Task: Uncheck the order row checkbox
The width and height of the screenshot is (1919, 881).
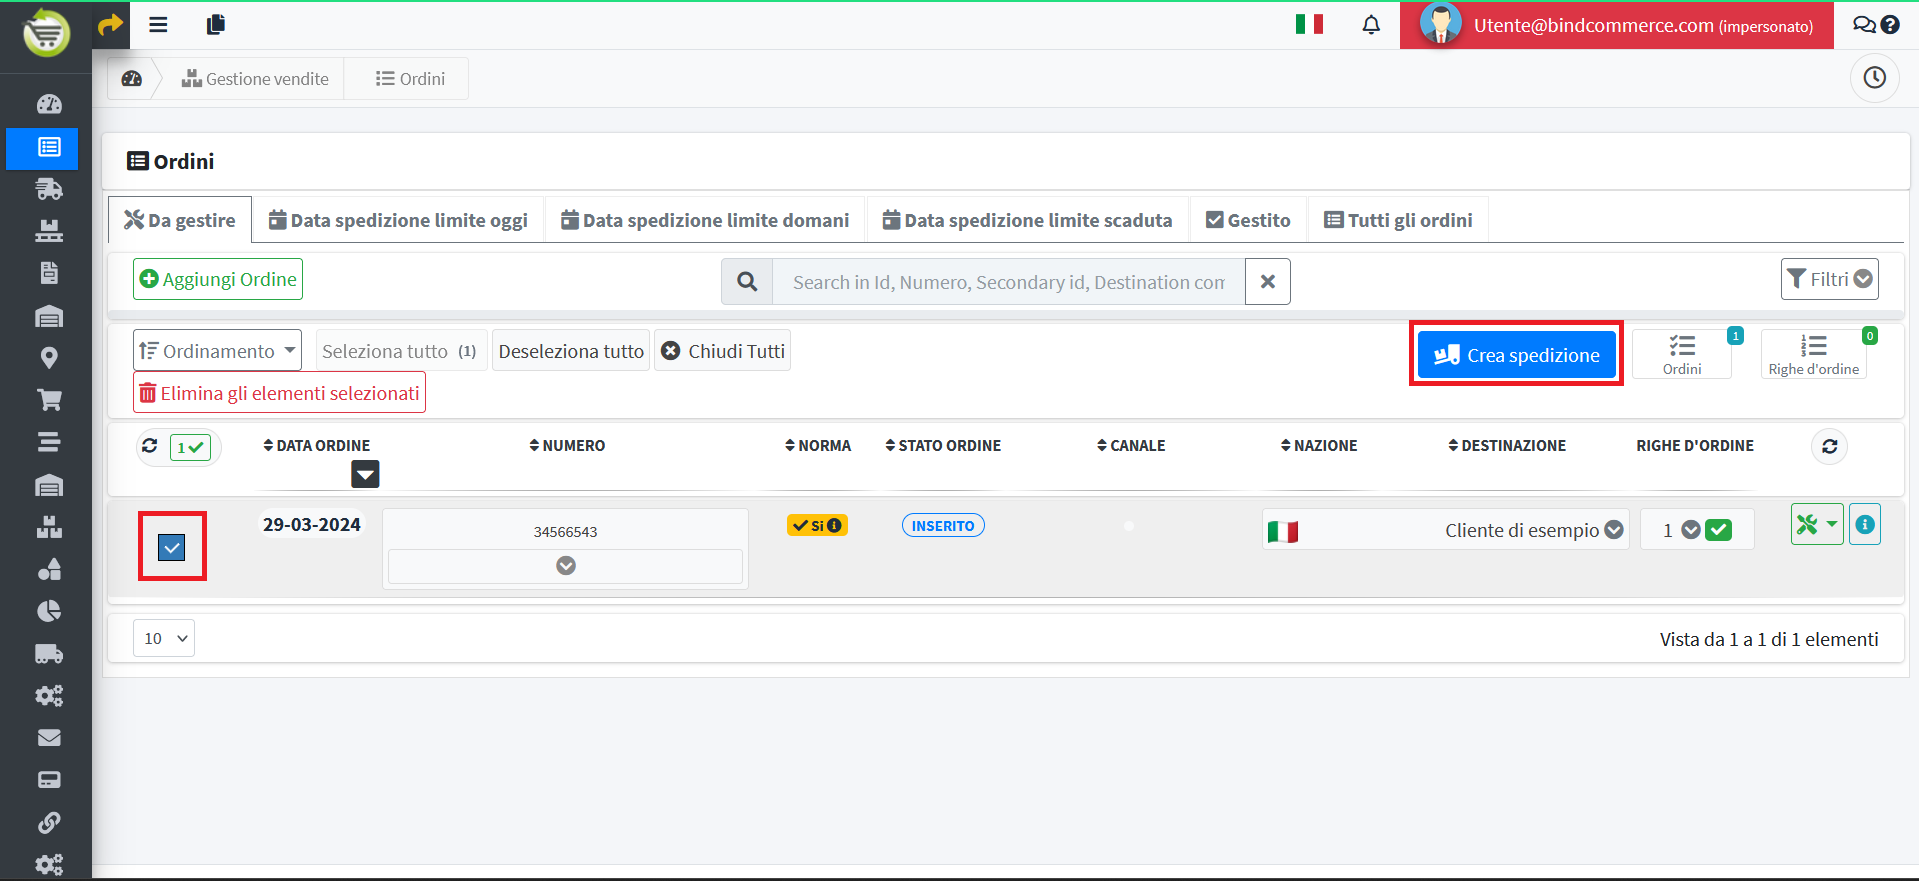Action: coord(172,547)
